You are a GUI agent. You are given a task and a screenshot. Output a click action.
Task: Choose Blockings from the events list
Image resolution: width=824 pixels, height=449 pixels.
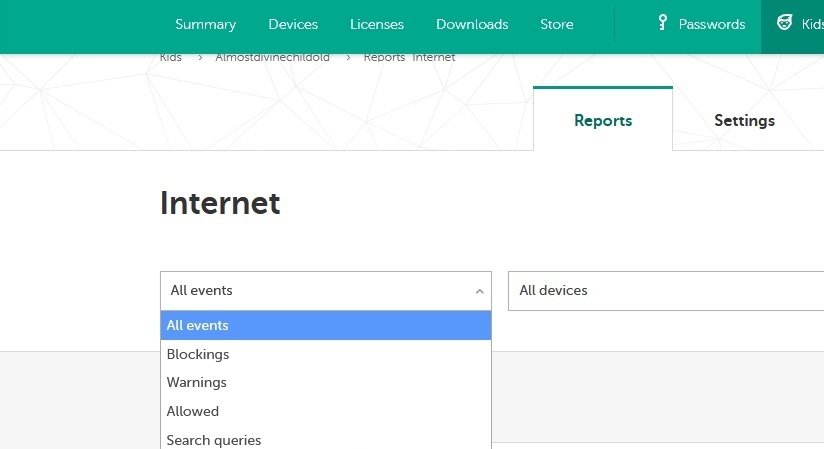198,354
